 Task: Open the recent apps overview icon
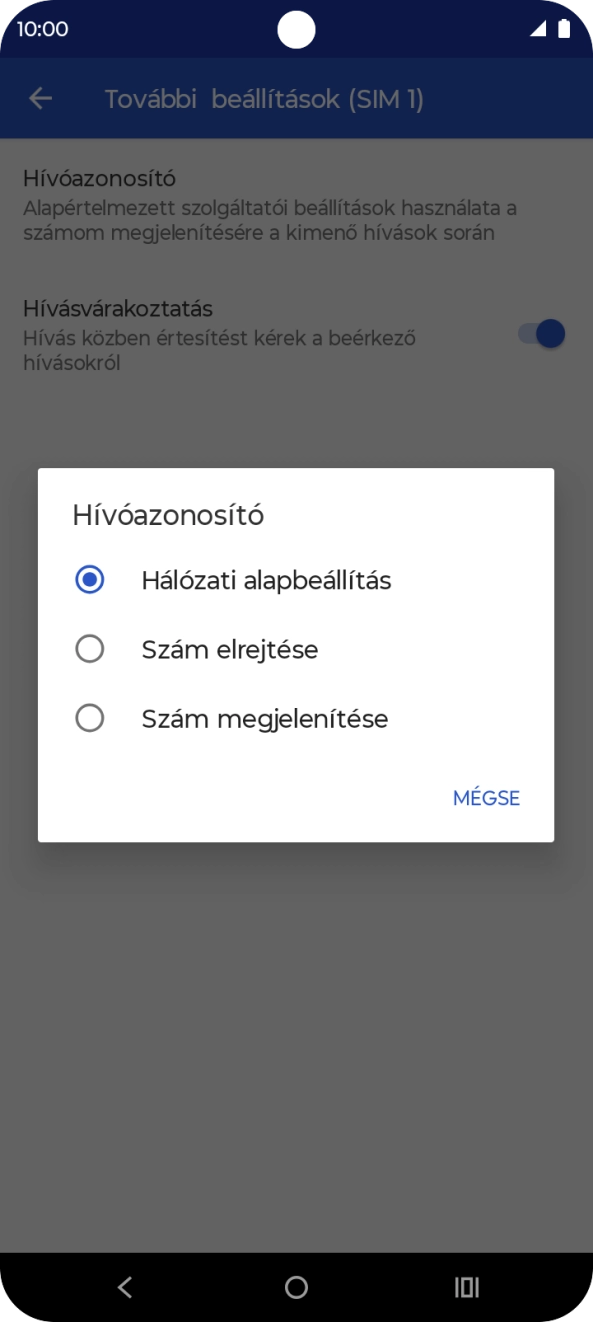tap(466, 1287)
